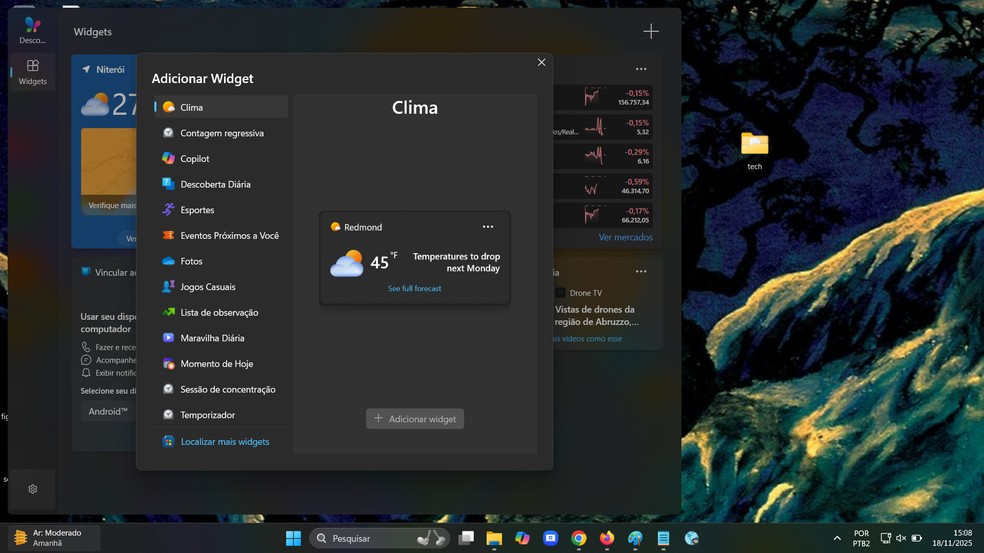Open widgets settings gear icon
Viewport: 984px width, 553px height.
click(33, 489)
